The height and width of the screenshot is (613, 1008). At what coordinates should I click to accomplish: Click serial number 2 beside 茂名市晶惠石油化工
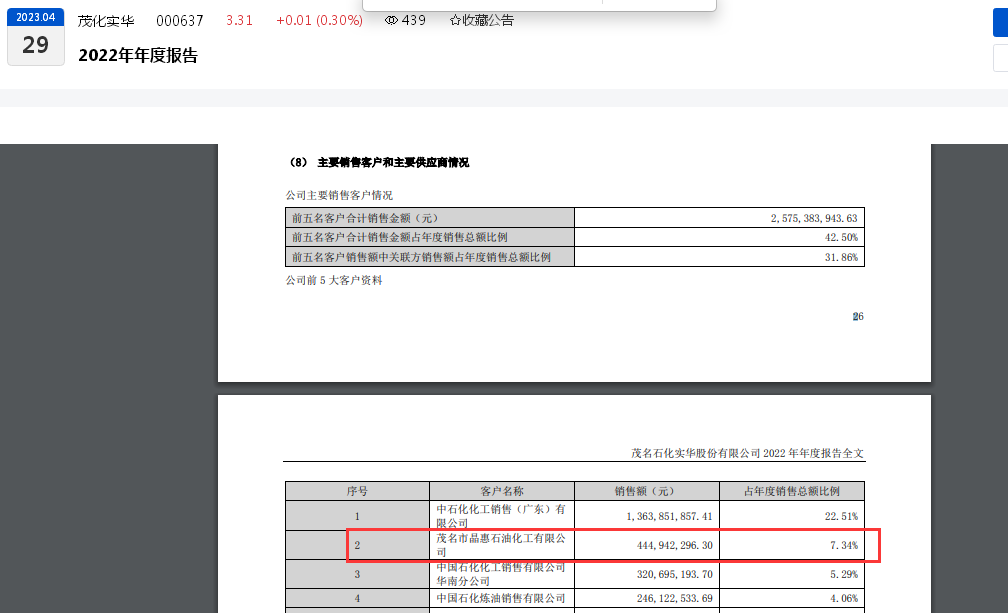coord(357,546)
